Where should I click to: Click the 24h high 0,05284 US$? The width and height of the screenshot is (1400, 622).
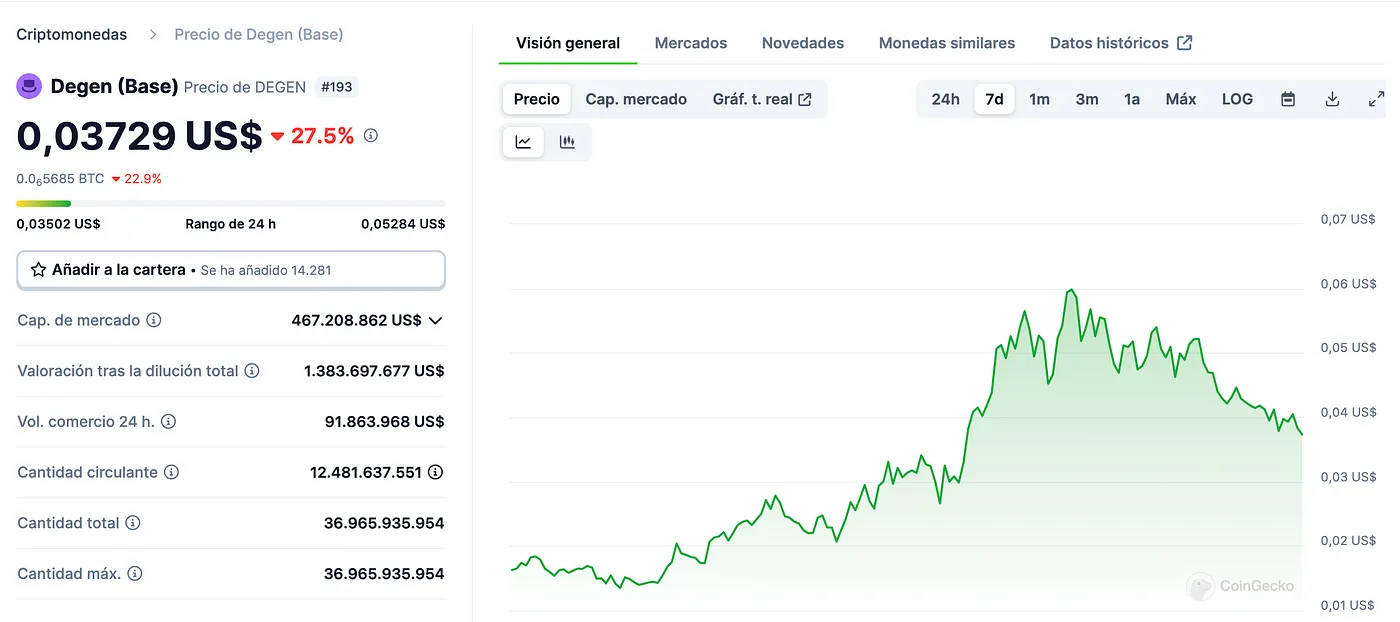[x=403, y=224]
